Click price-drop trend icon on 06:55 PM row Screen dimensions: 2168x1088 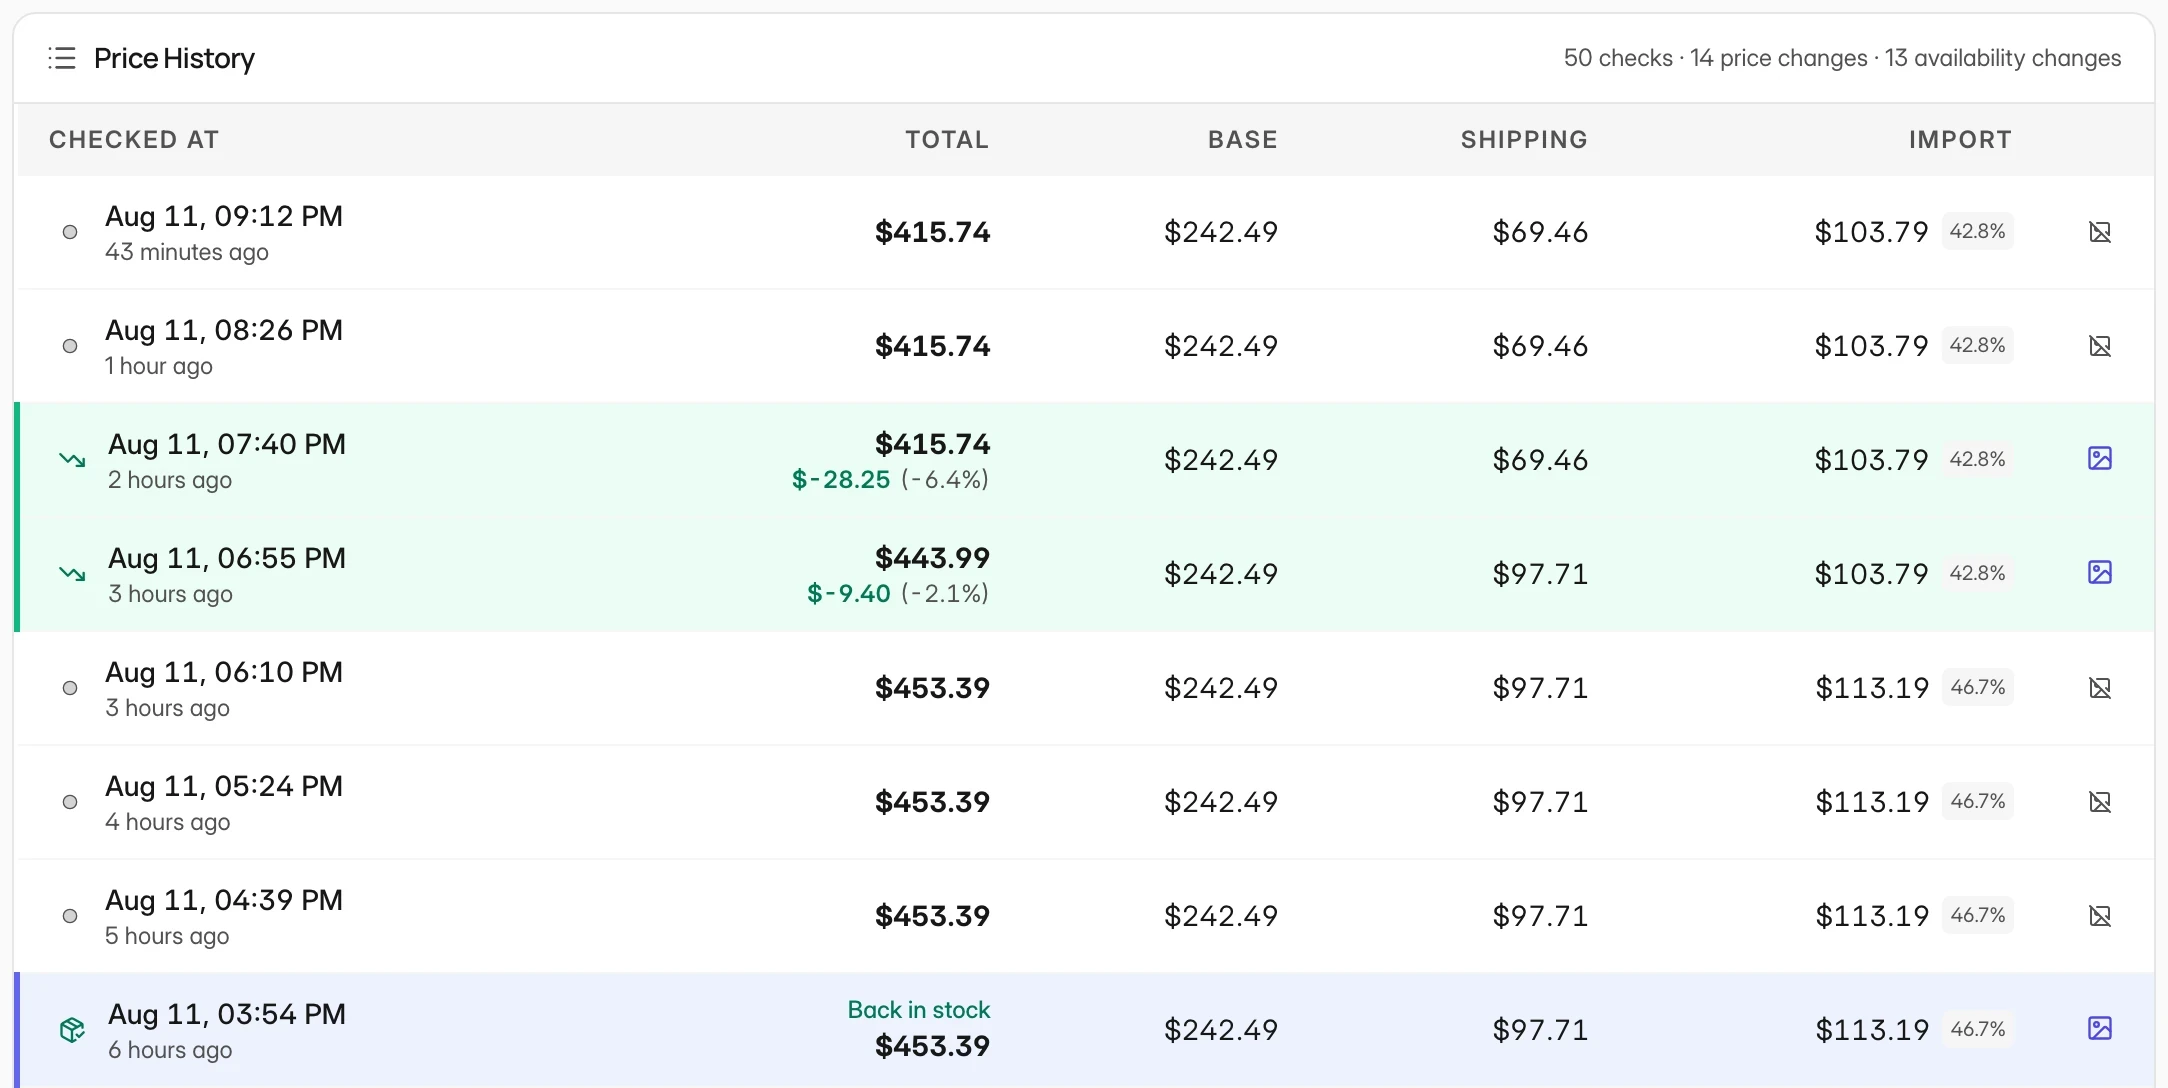tap(72, 574)
